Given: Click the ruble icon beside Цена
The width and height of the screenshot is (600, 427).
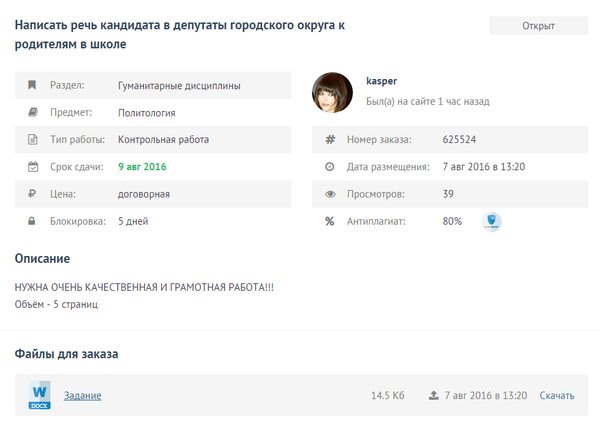Looking at the screenshot, I should [32, 194].
